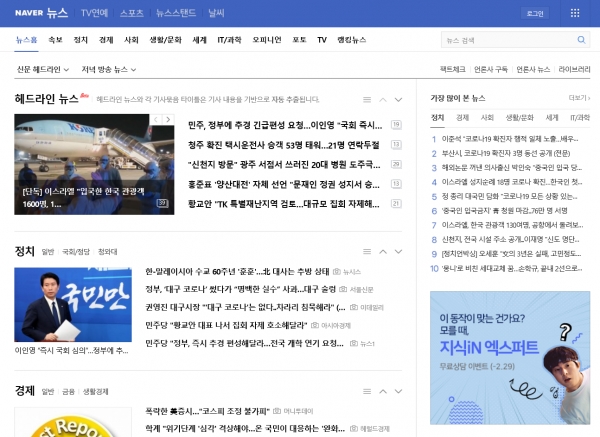This screenshot has width=600, height=437.
Task: Expand the 저녁 방송 뉴스 dropdown
Action: (109, 69)
